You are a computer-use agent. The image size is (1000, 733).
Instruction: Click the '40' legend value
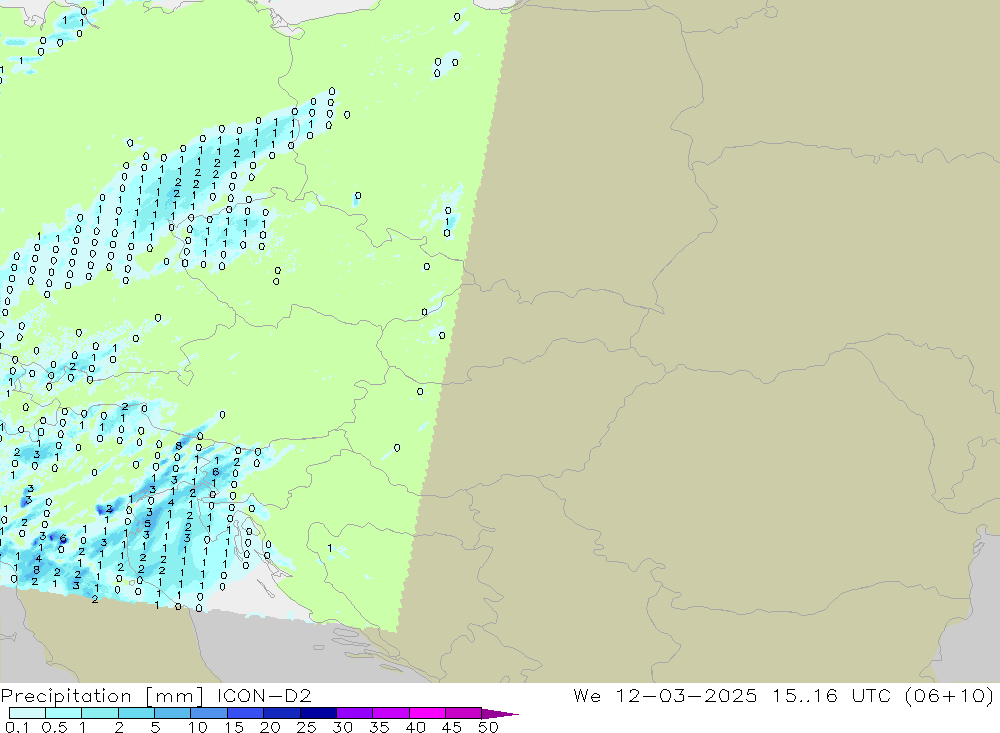[x=415, y=727]
